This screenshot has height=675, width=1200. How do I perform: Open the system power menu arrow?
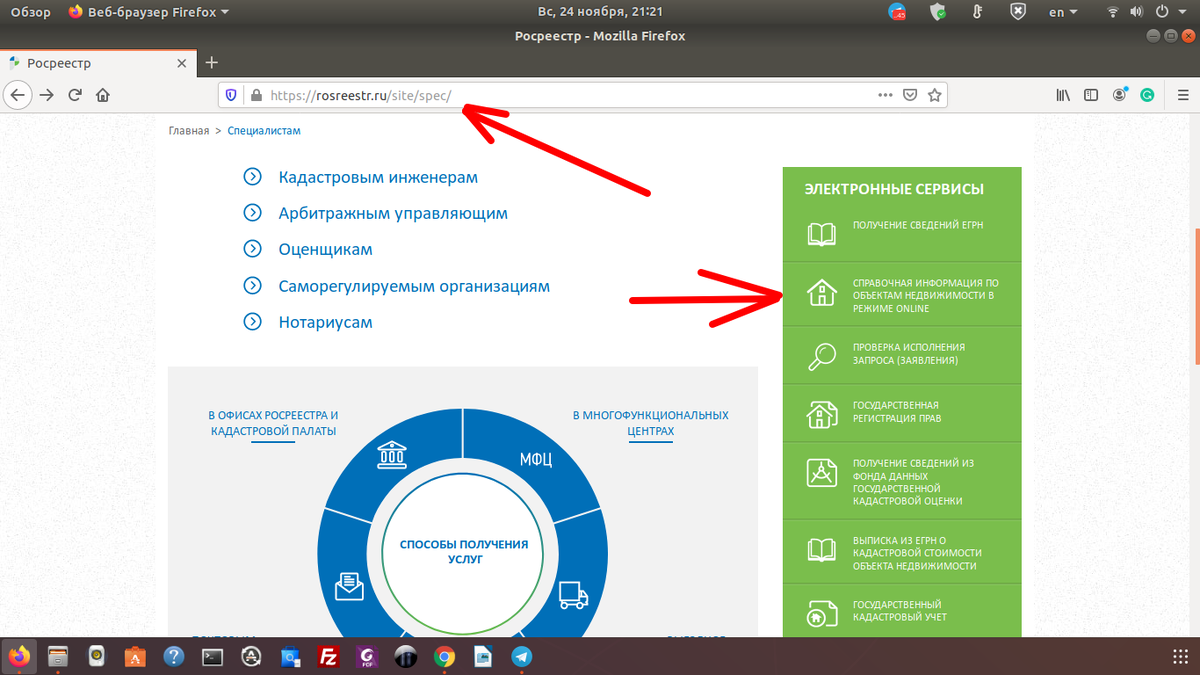(x=1184, y=12)
